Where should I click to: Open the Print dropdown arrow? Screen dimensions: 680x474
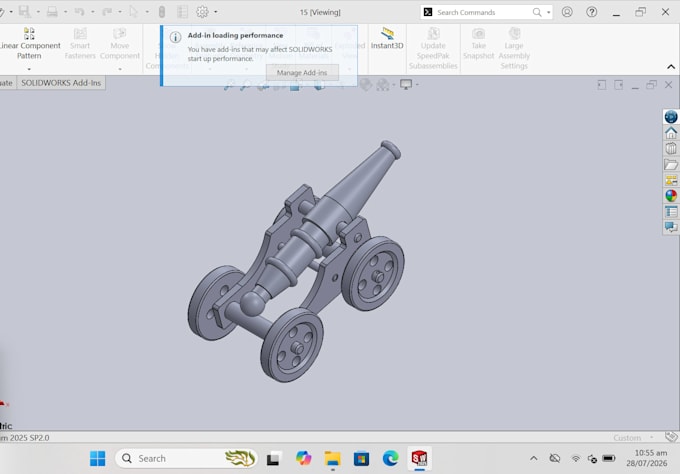pos(65,12)
